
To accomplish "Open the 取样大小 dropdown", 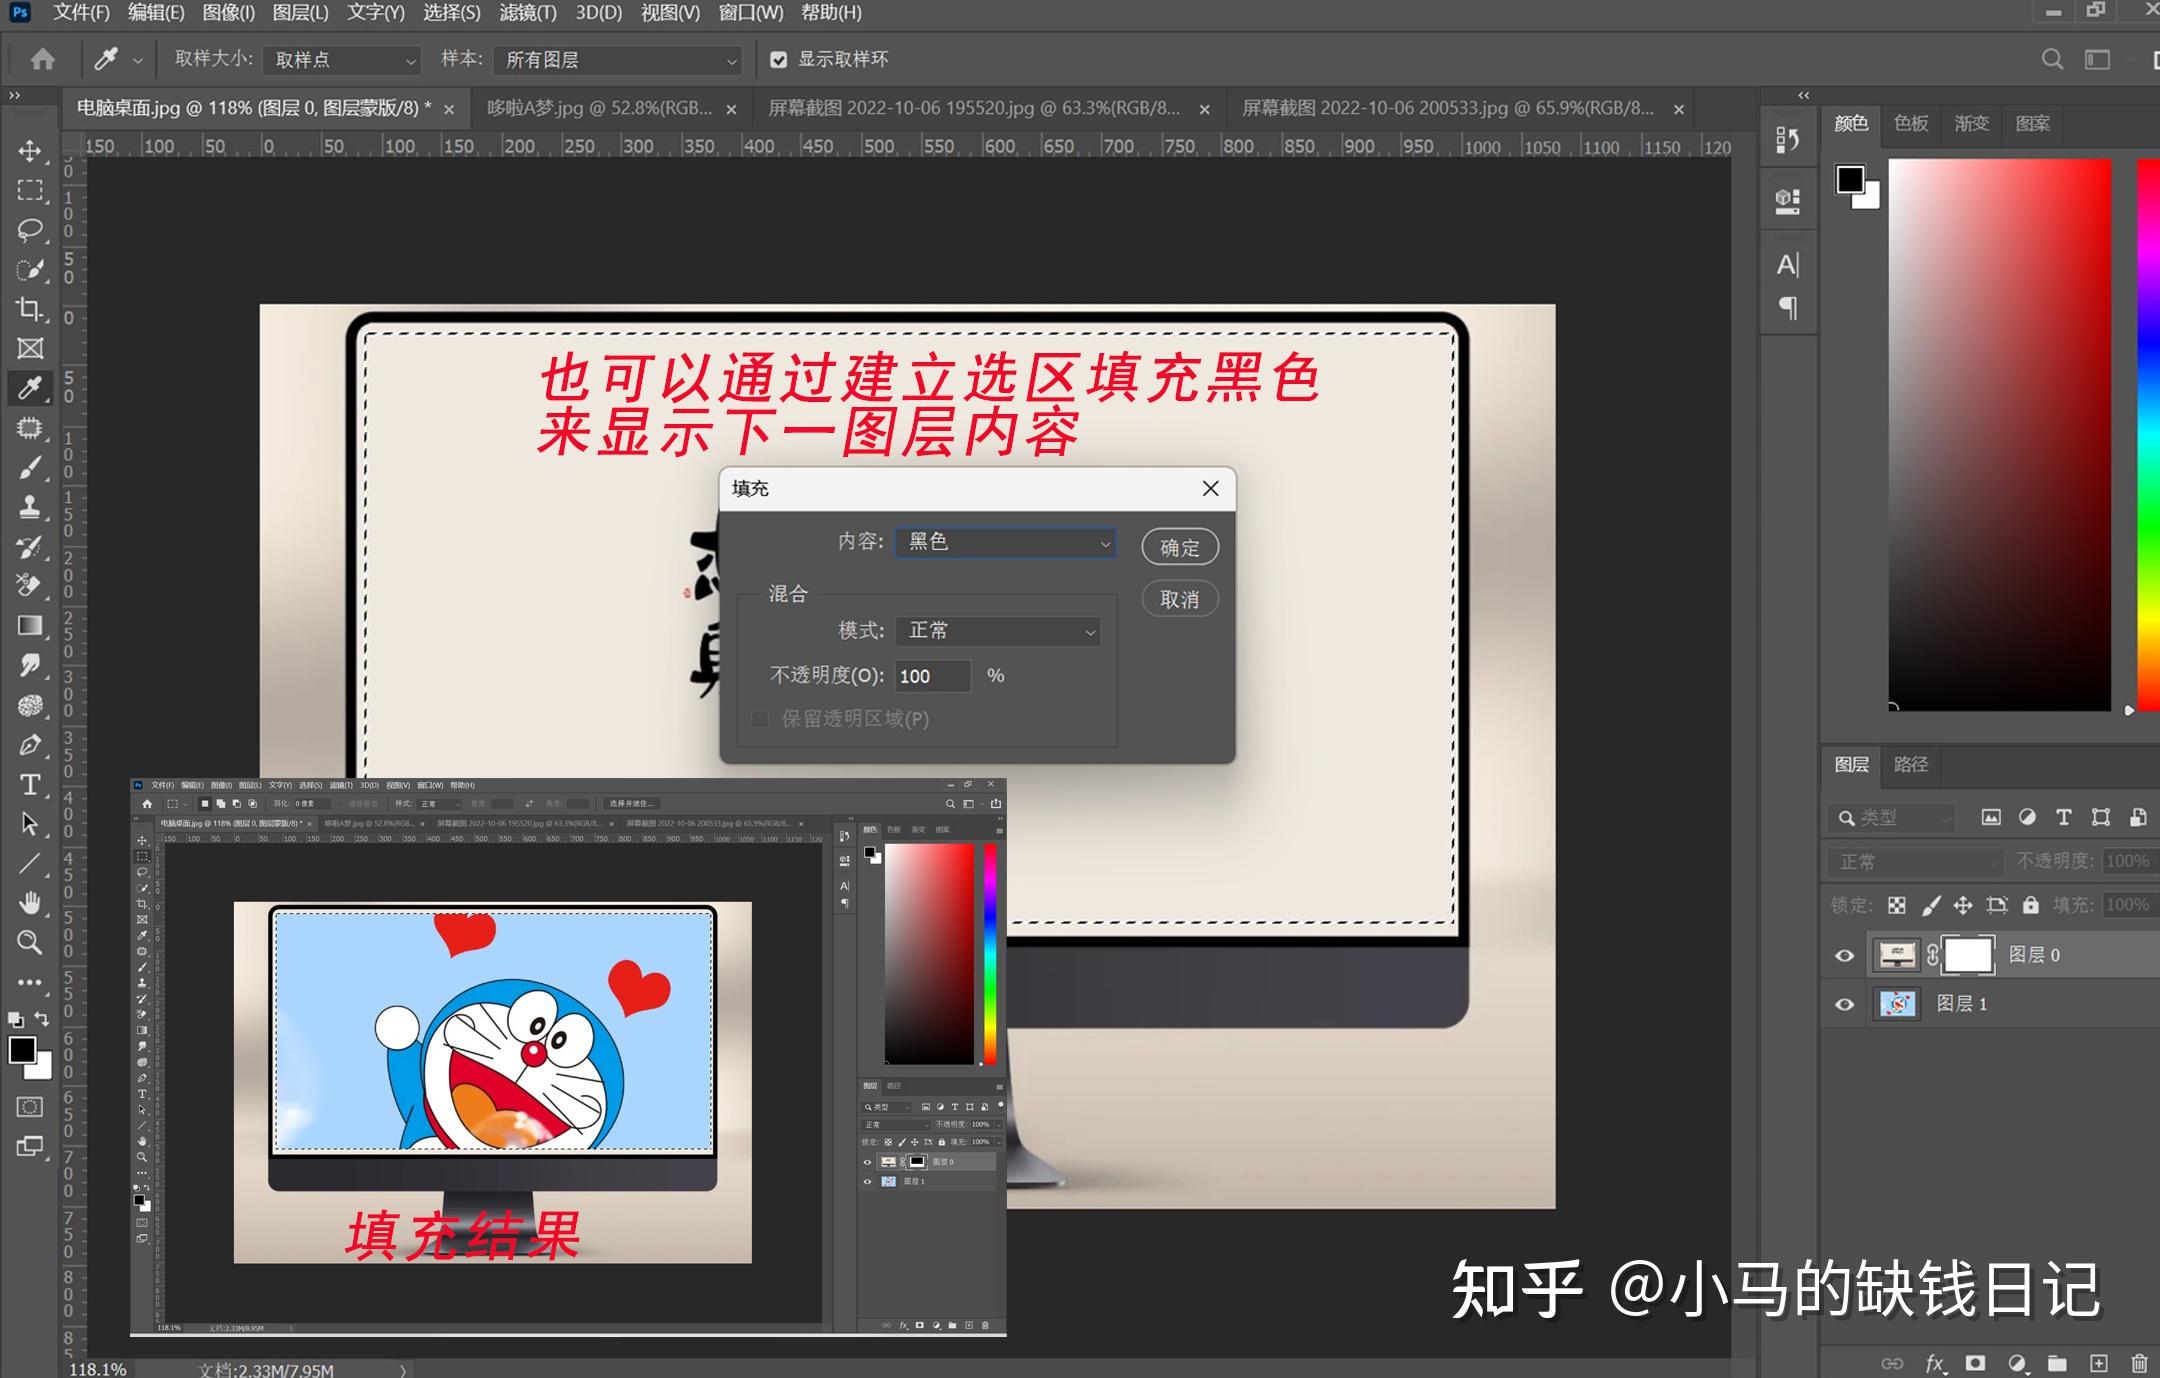I will click(342, 60).
